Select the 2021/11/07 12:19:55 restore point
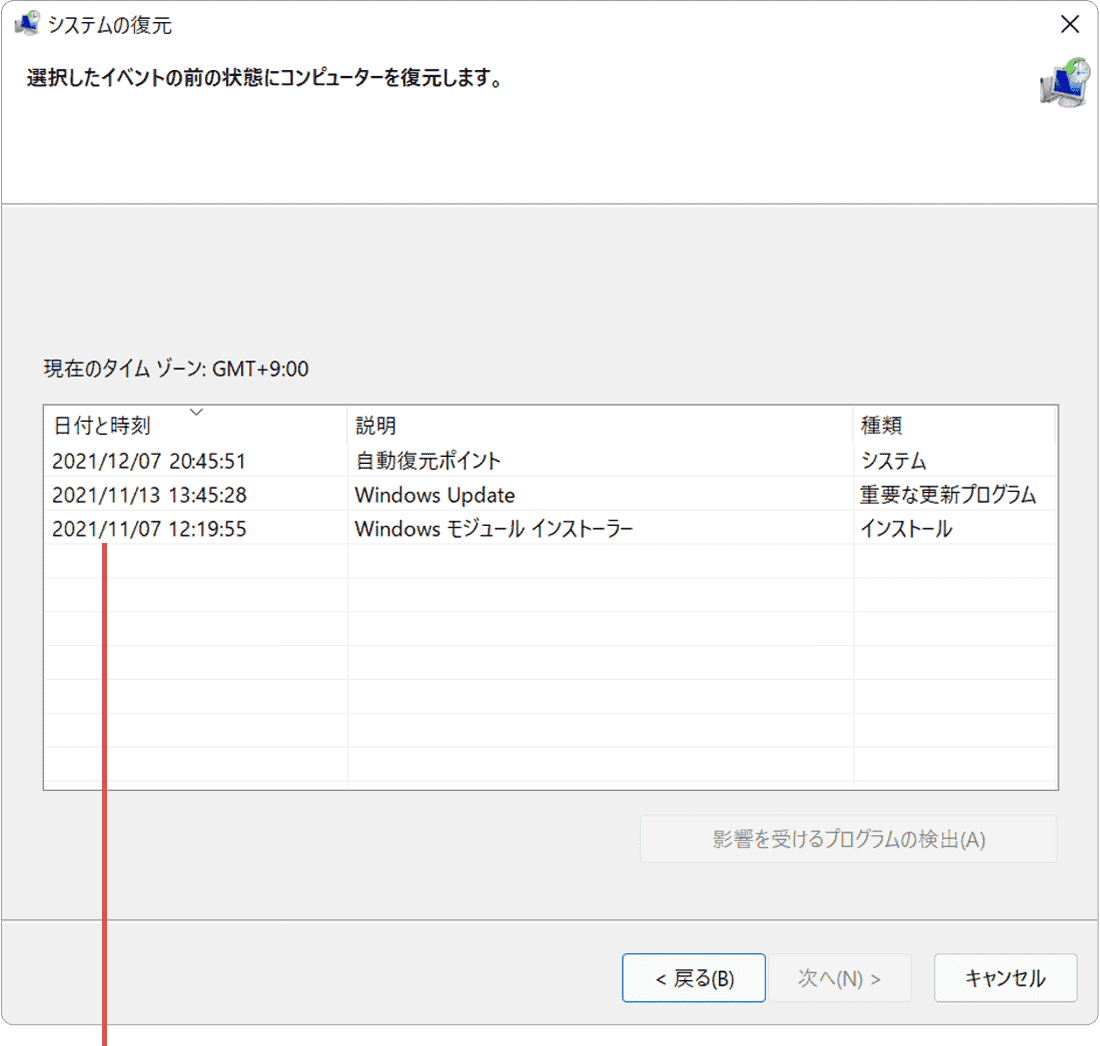This screenshot has height=1046, width=1100. click(149, 529)
